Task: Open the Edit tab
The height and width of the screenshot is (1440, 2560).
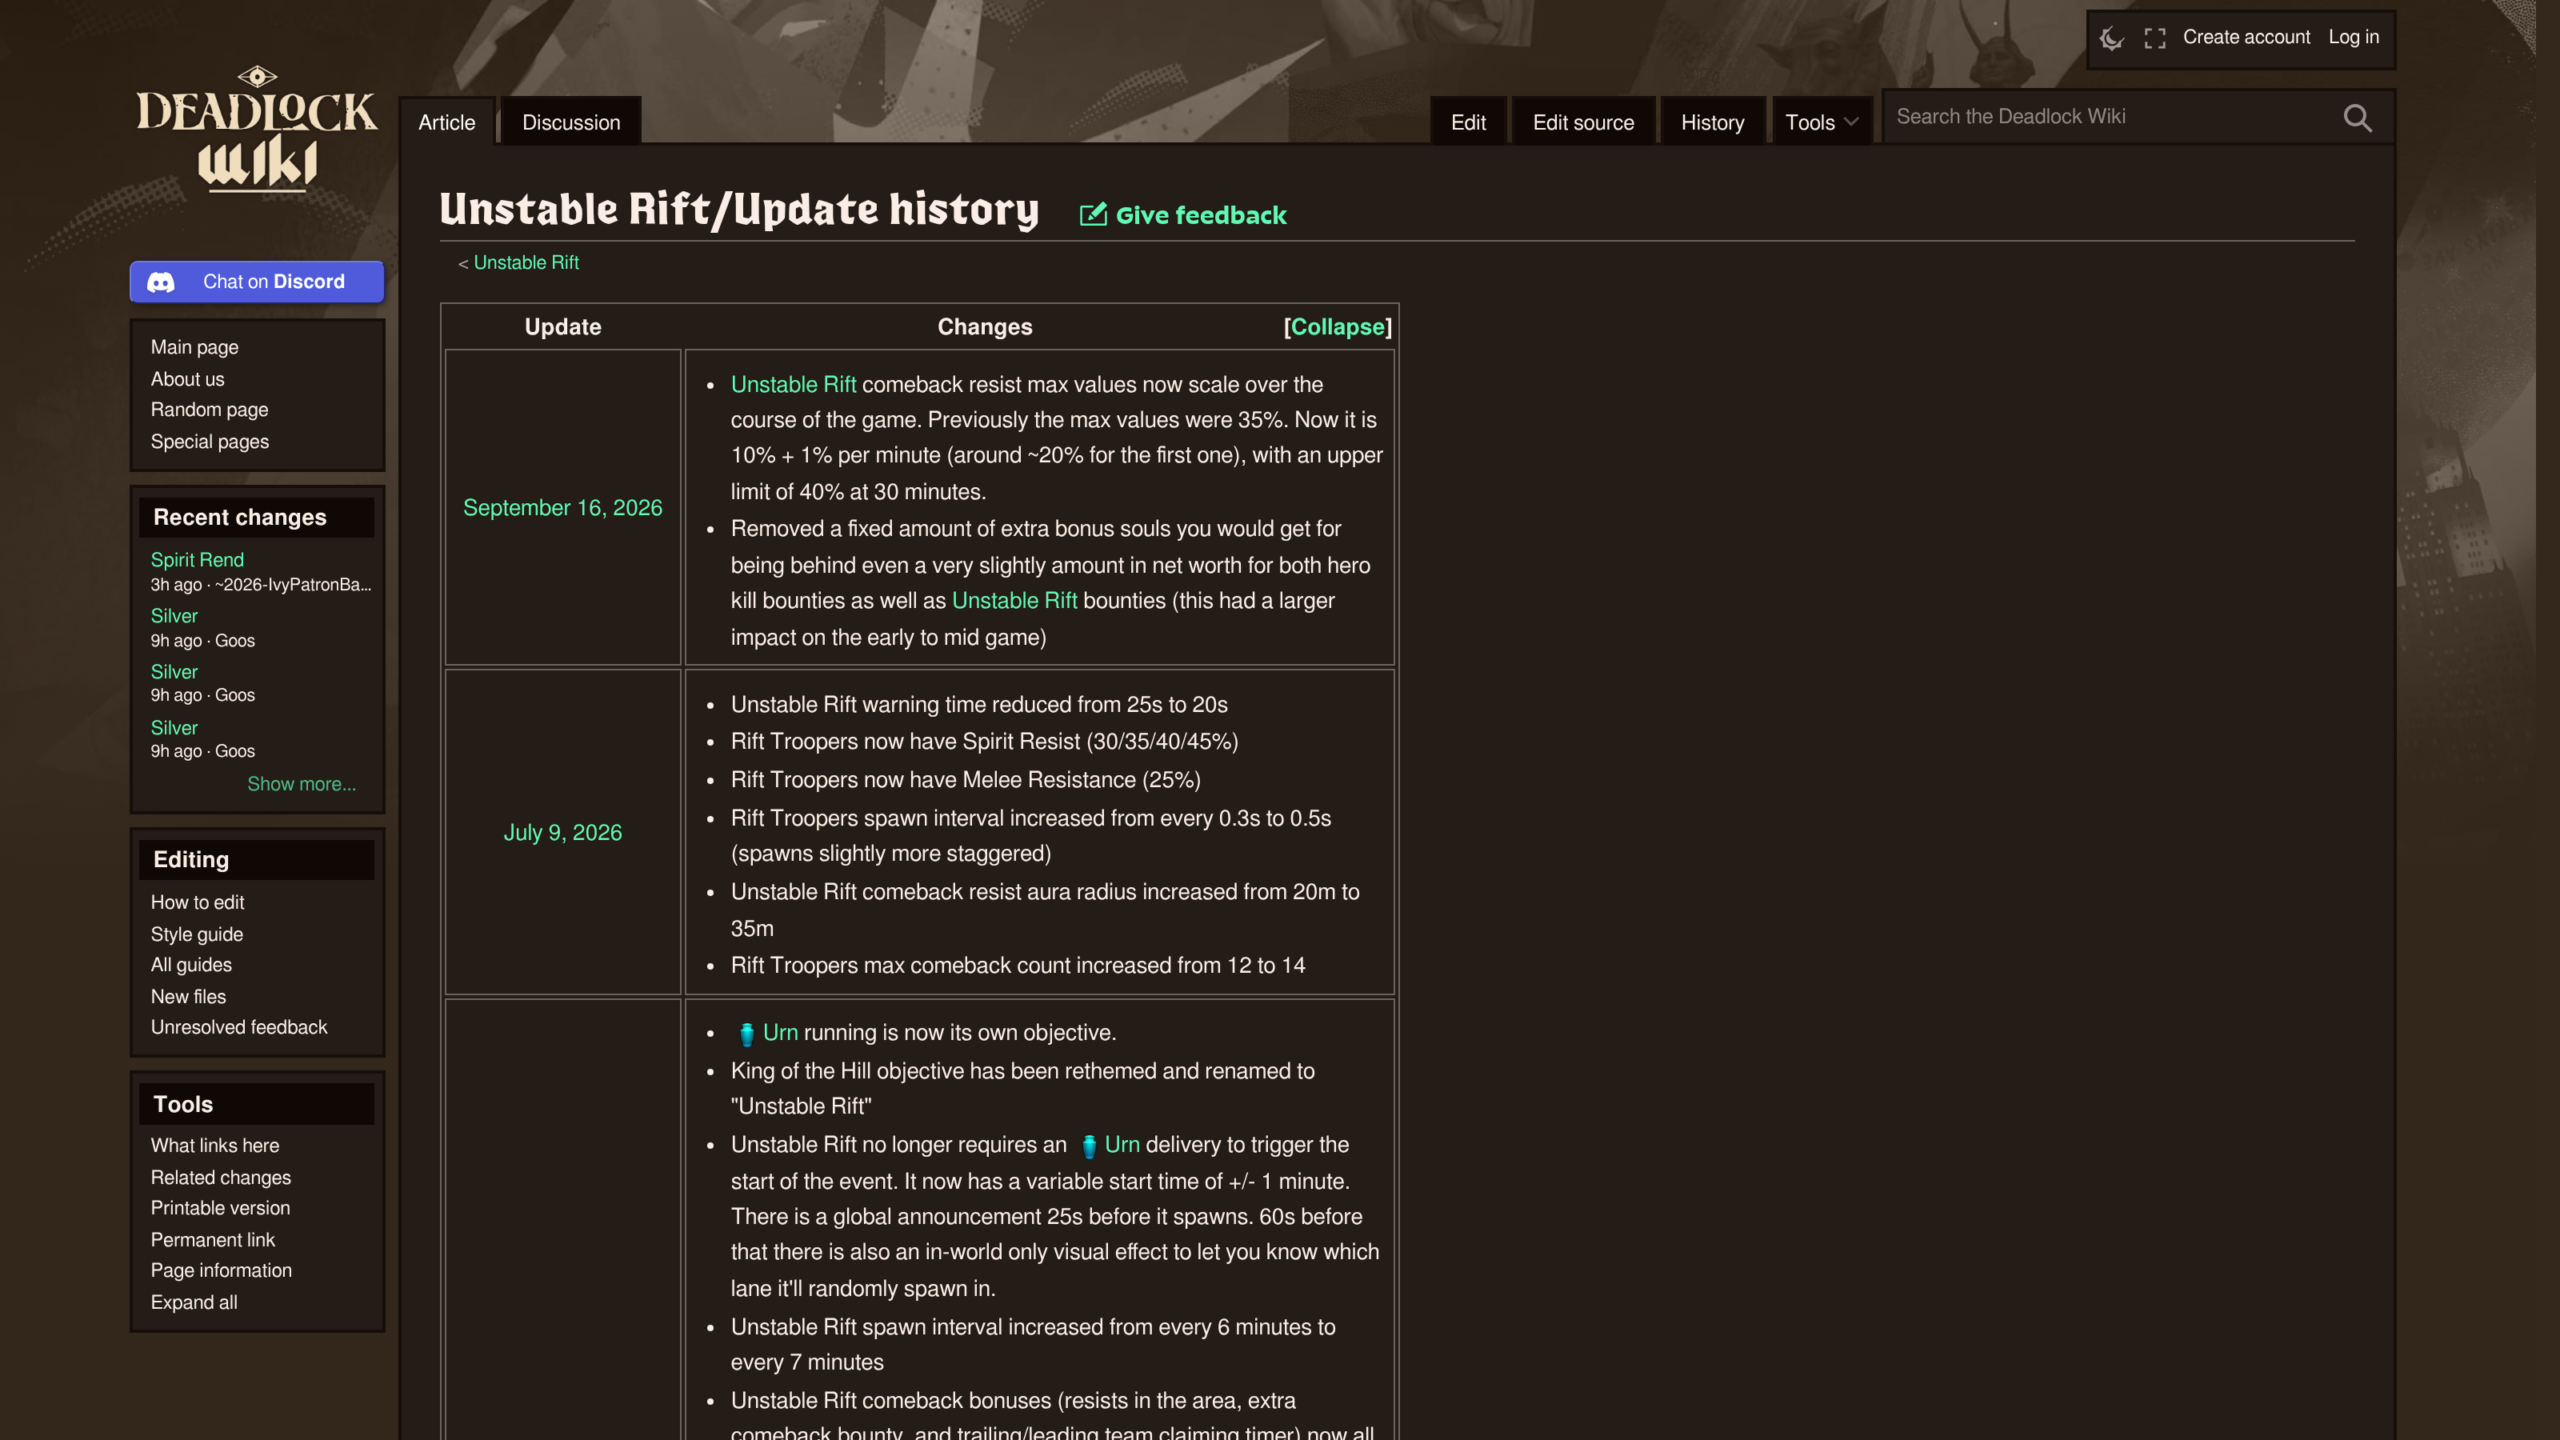Action: coord(1468,122)
